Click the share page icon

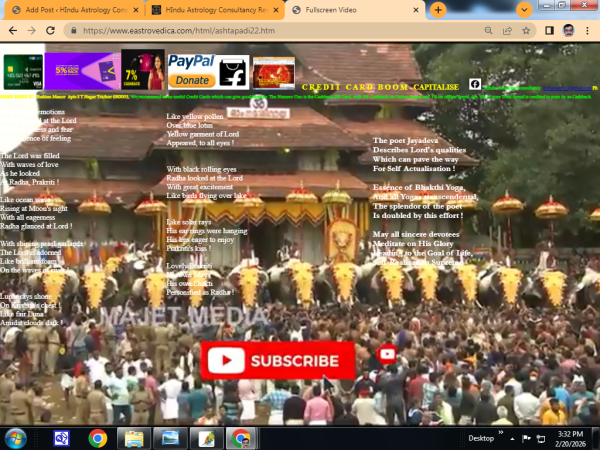[509, 31]
